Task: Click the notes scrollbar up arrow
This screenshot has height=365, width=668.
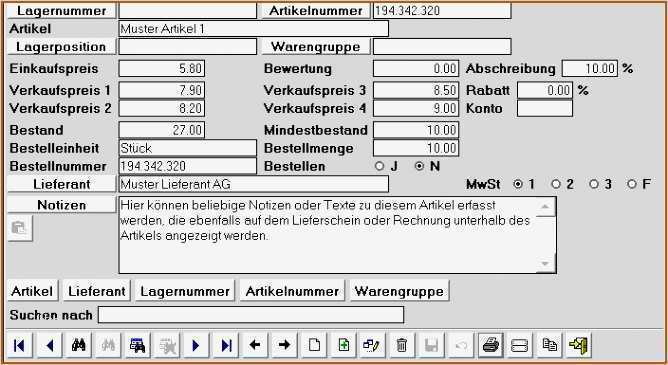Action: [x=545, y=207]
